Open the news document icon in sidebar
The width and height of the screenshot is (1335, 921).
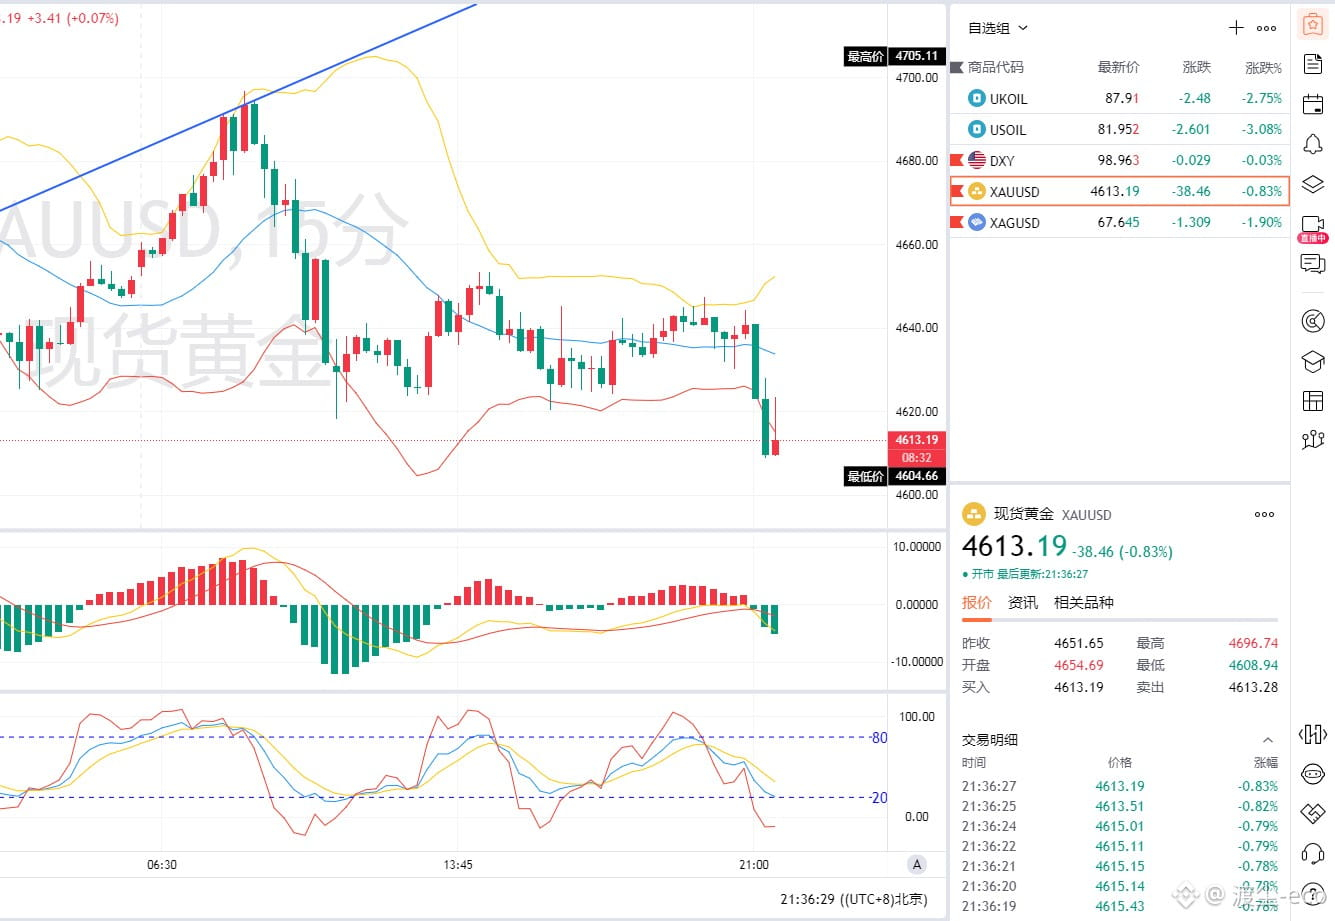click(1313, 64)
